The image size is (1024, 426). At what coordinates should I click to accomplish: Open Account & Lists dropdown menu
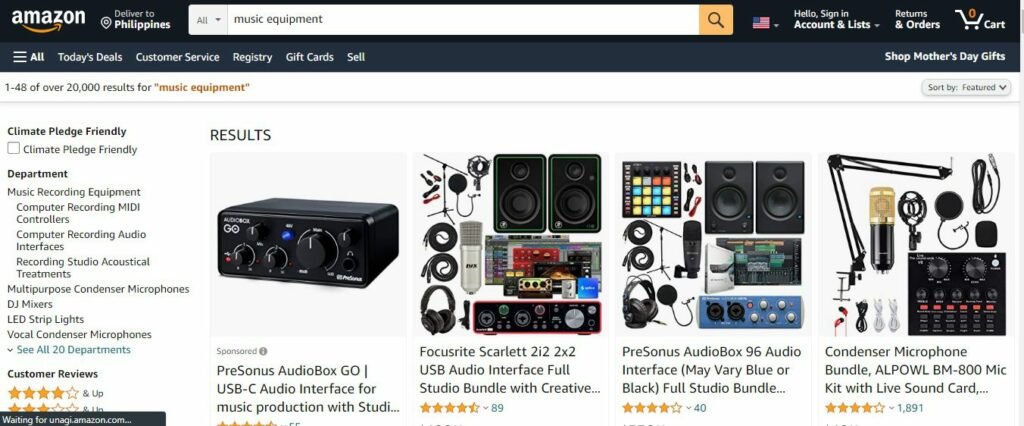tap(837, 20)
